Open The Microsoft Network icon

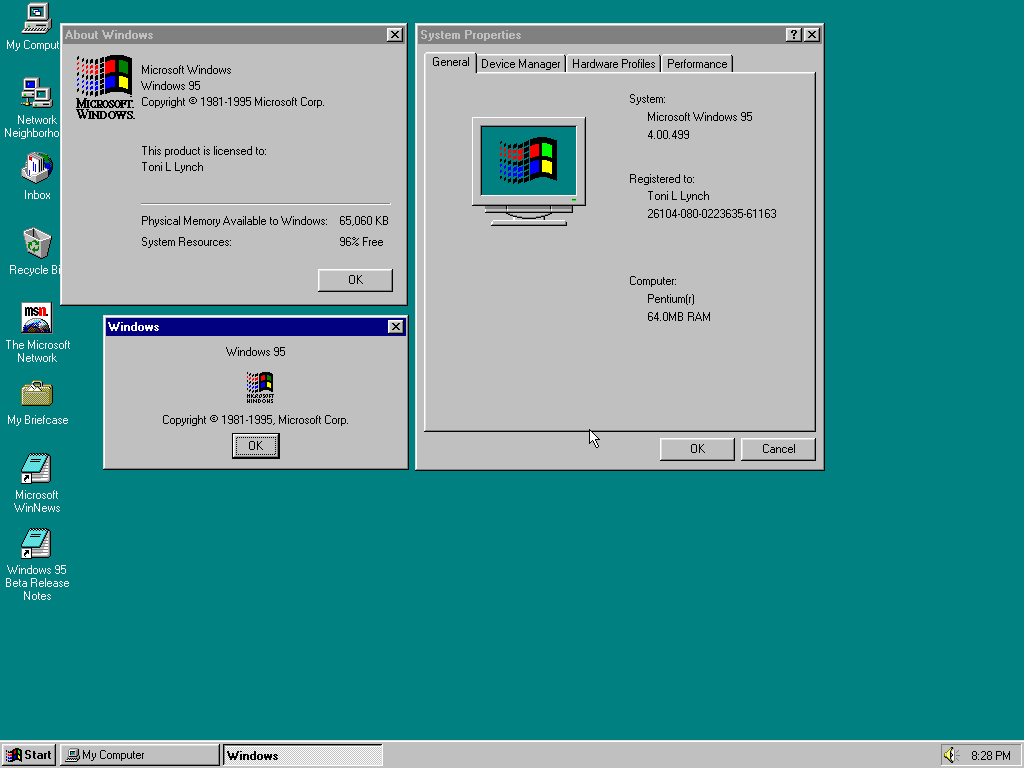tap(35, 318)
